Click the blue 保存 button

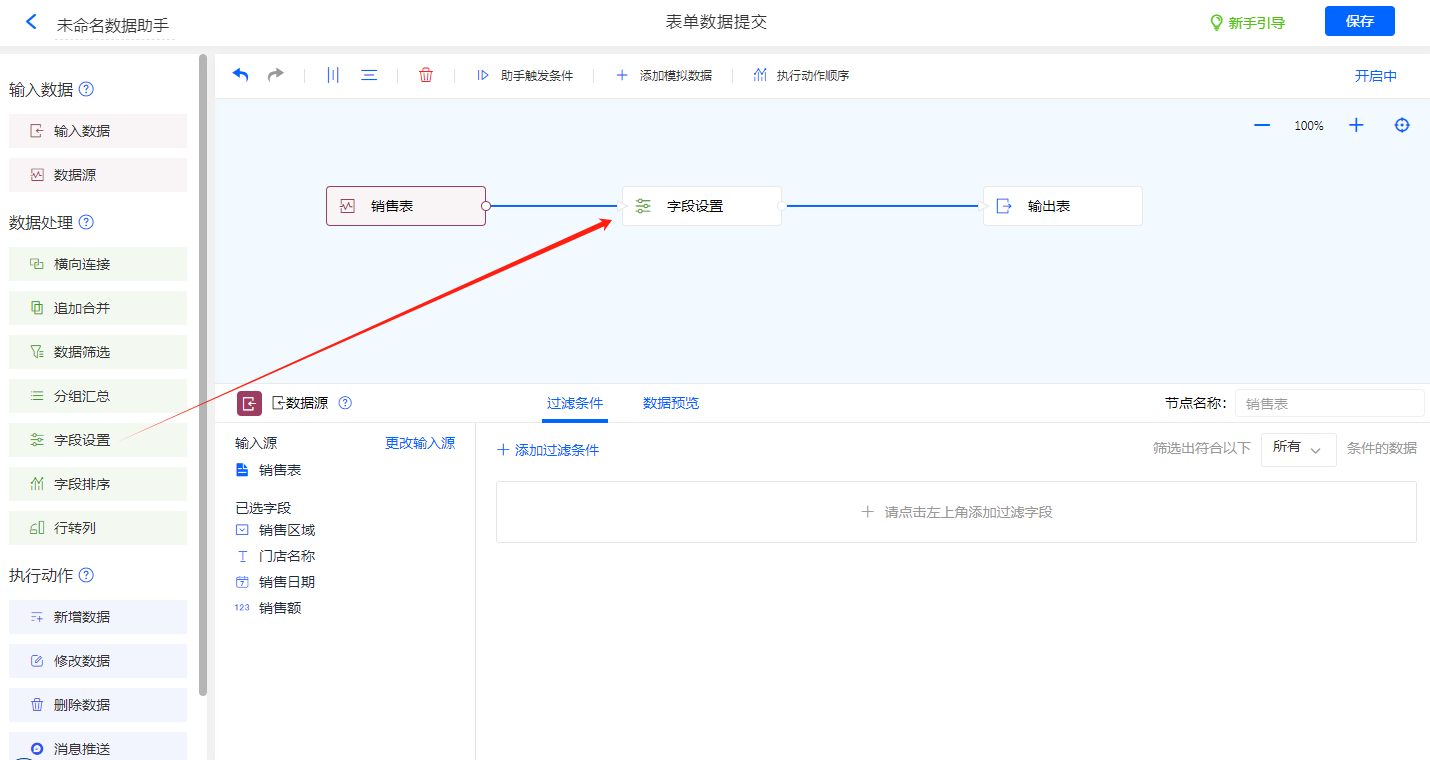click(x=1359, y=21)
